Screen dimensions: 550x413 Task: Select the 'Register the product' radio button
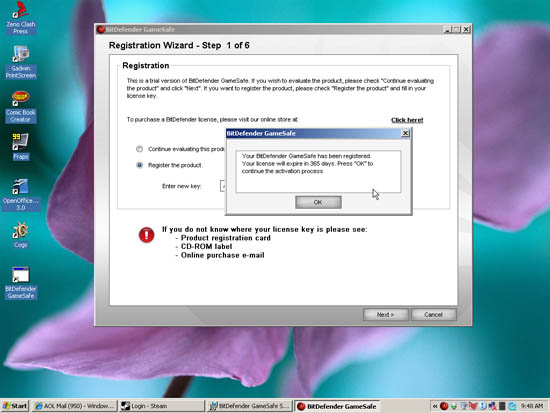pyautogui.click(x=139, y=165)
